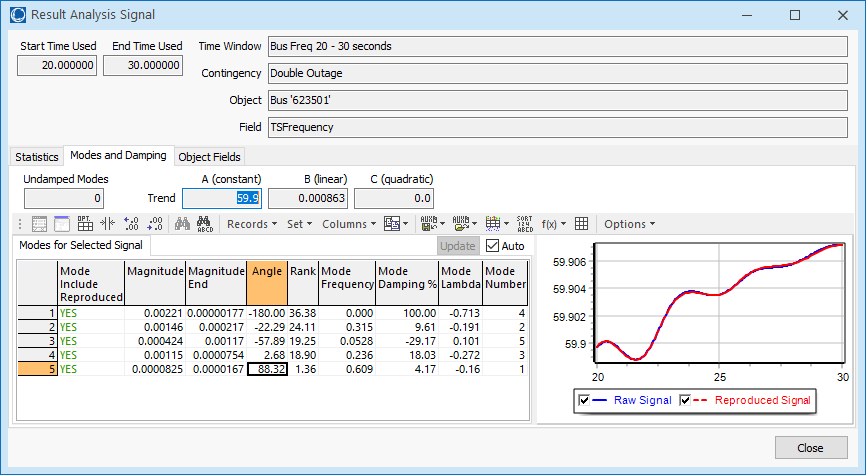Click the Find text ABCD binoculars icon
Screen dimensions: 866x475
tap(205, 224)
